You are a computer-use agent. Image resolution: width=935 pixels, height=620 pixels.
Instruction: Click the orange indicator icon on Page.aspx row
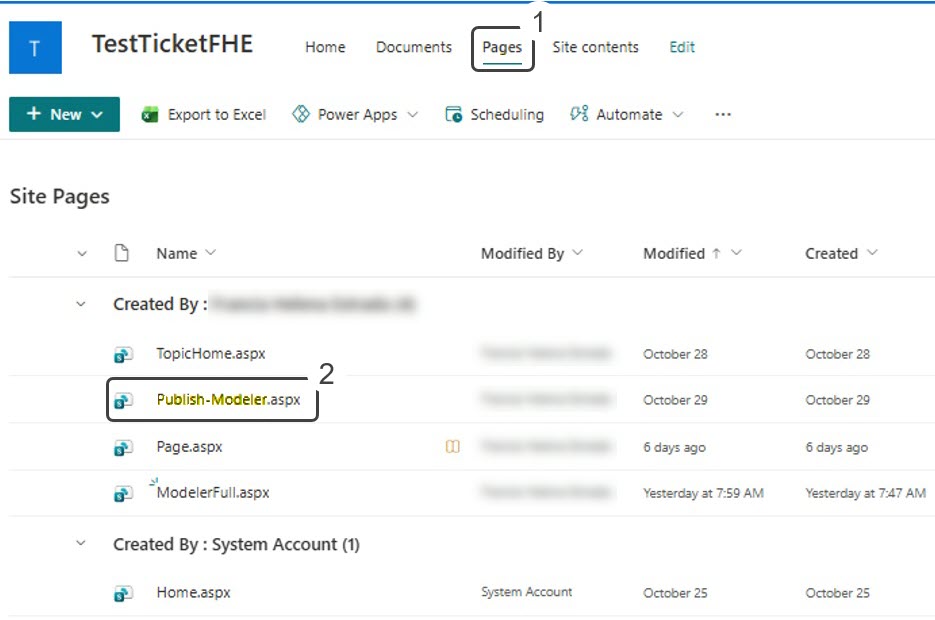pos(452,446)
